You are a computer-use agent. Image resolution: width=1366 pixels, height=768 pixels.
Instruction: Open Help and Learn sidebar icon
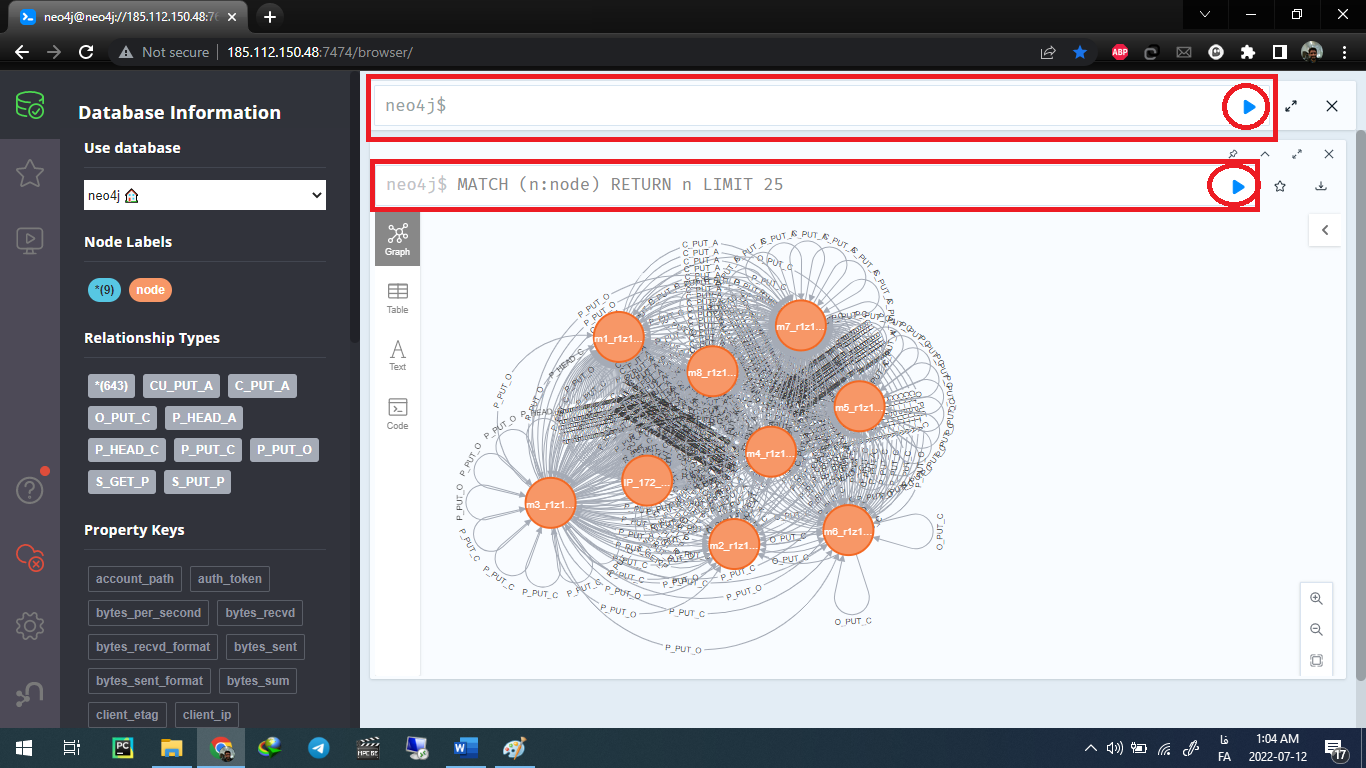coord(30,490)
